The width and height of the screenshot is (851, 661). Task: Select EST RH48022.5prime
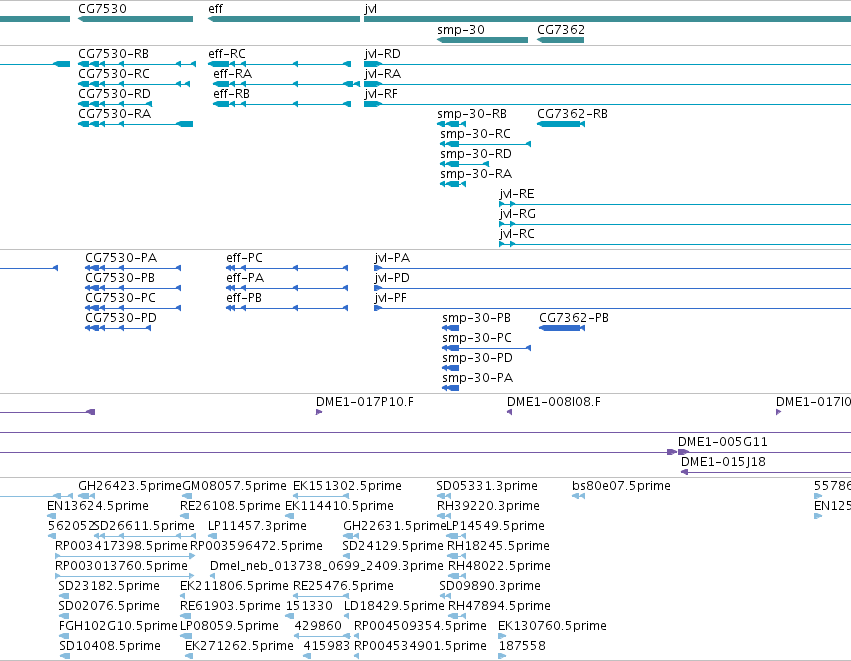[457, 576]
